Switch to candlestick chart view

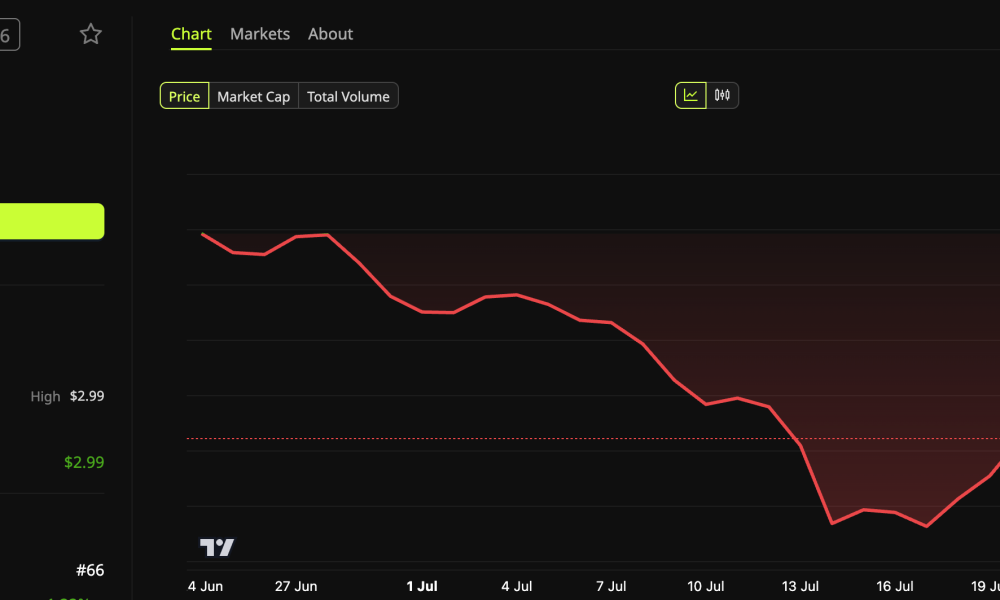tap(723, 96)
